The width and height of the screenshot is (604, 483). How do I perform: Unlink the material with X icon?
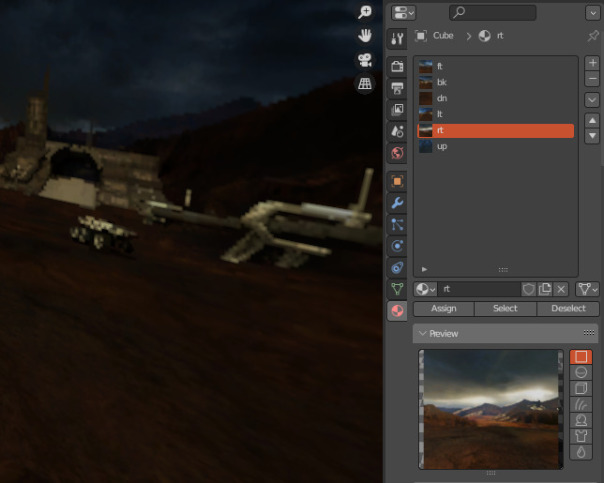click(561, 289)
